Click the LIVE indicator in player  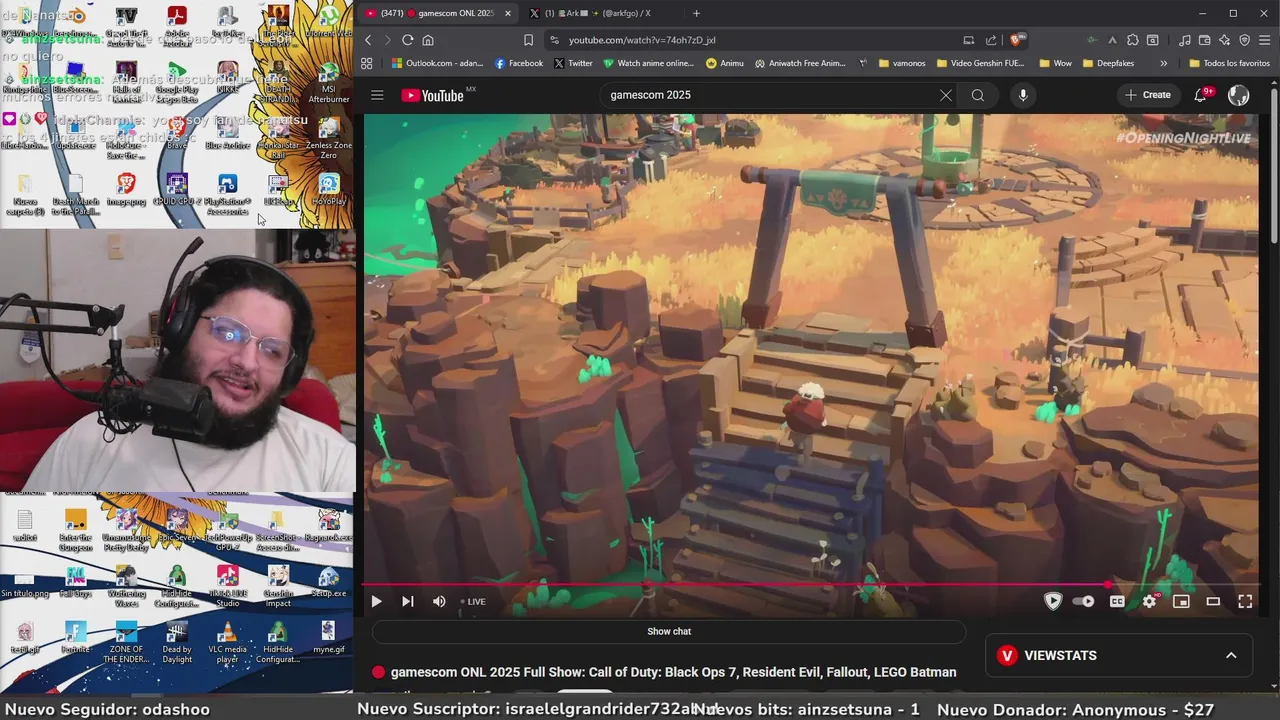tap(473, 601)
